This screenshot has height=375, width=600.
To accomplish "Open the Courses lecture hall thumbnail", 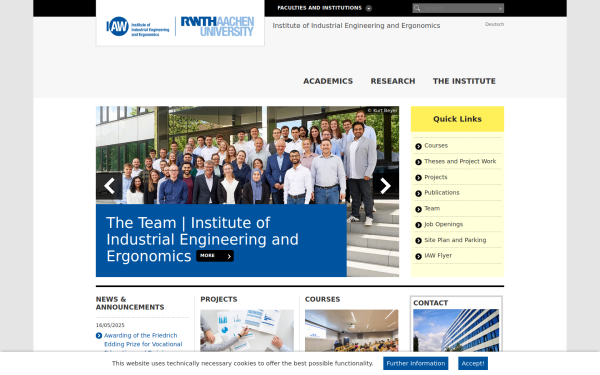I will click(x=351, y=331).
